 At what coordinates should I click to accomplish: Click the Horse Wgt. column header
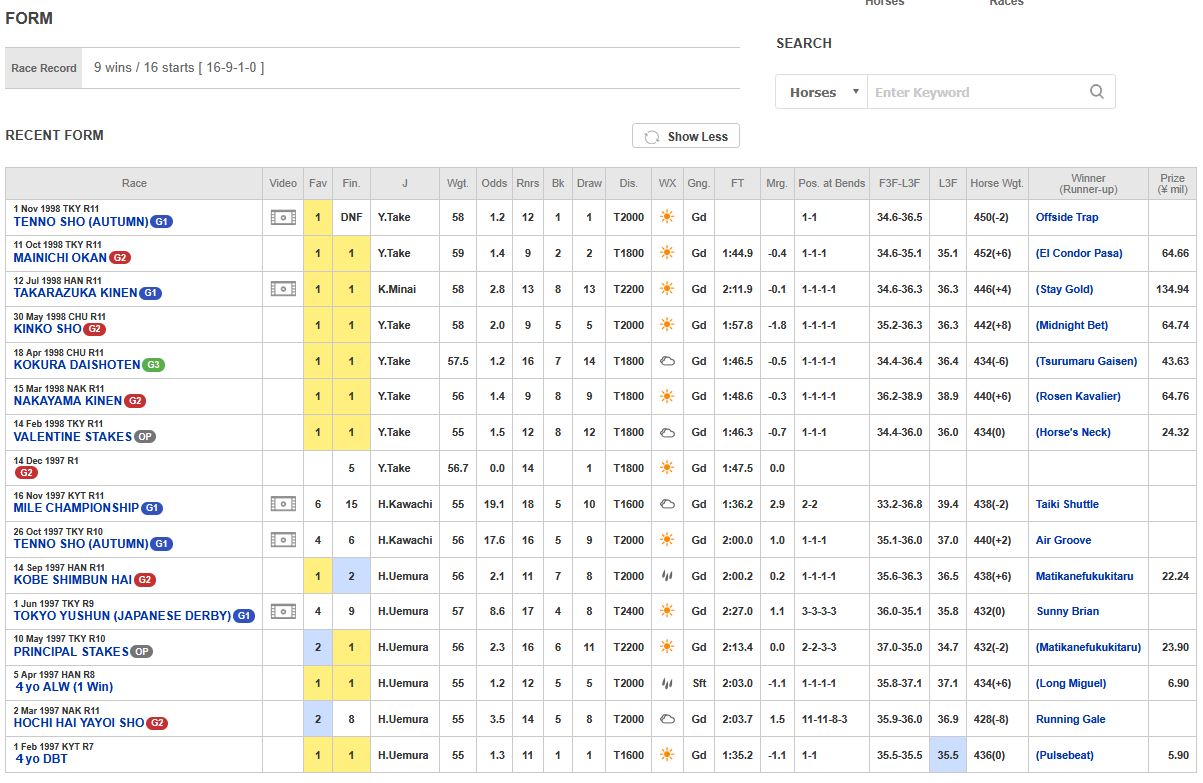click(997, 183)
